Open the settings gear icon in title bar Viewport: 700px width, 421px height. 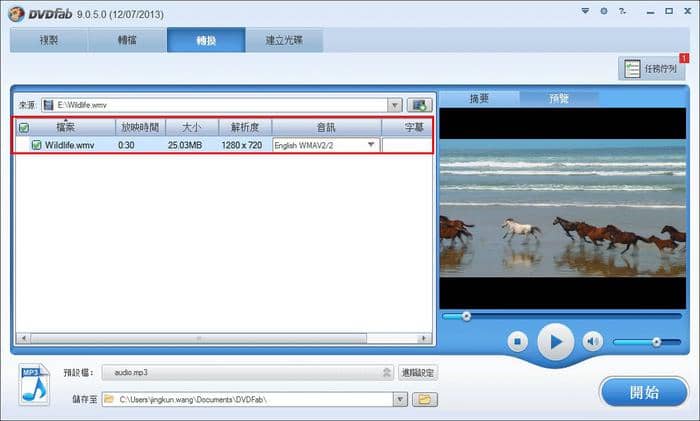point(604,11)
